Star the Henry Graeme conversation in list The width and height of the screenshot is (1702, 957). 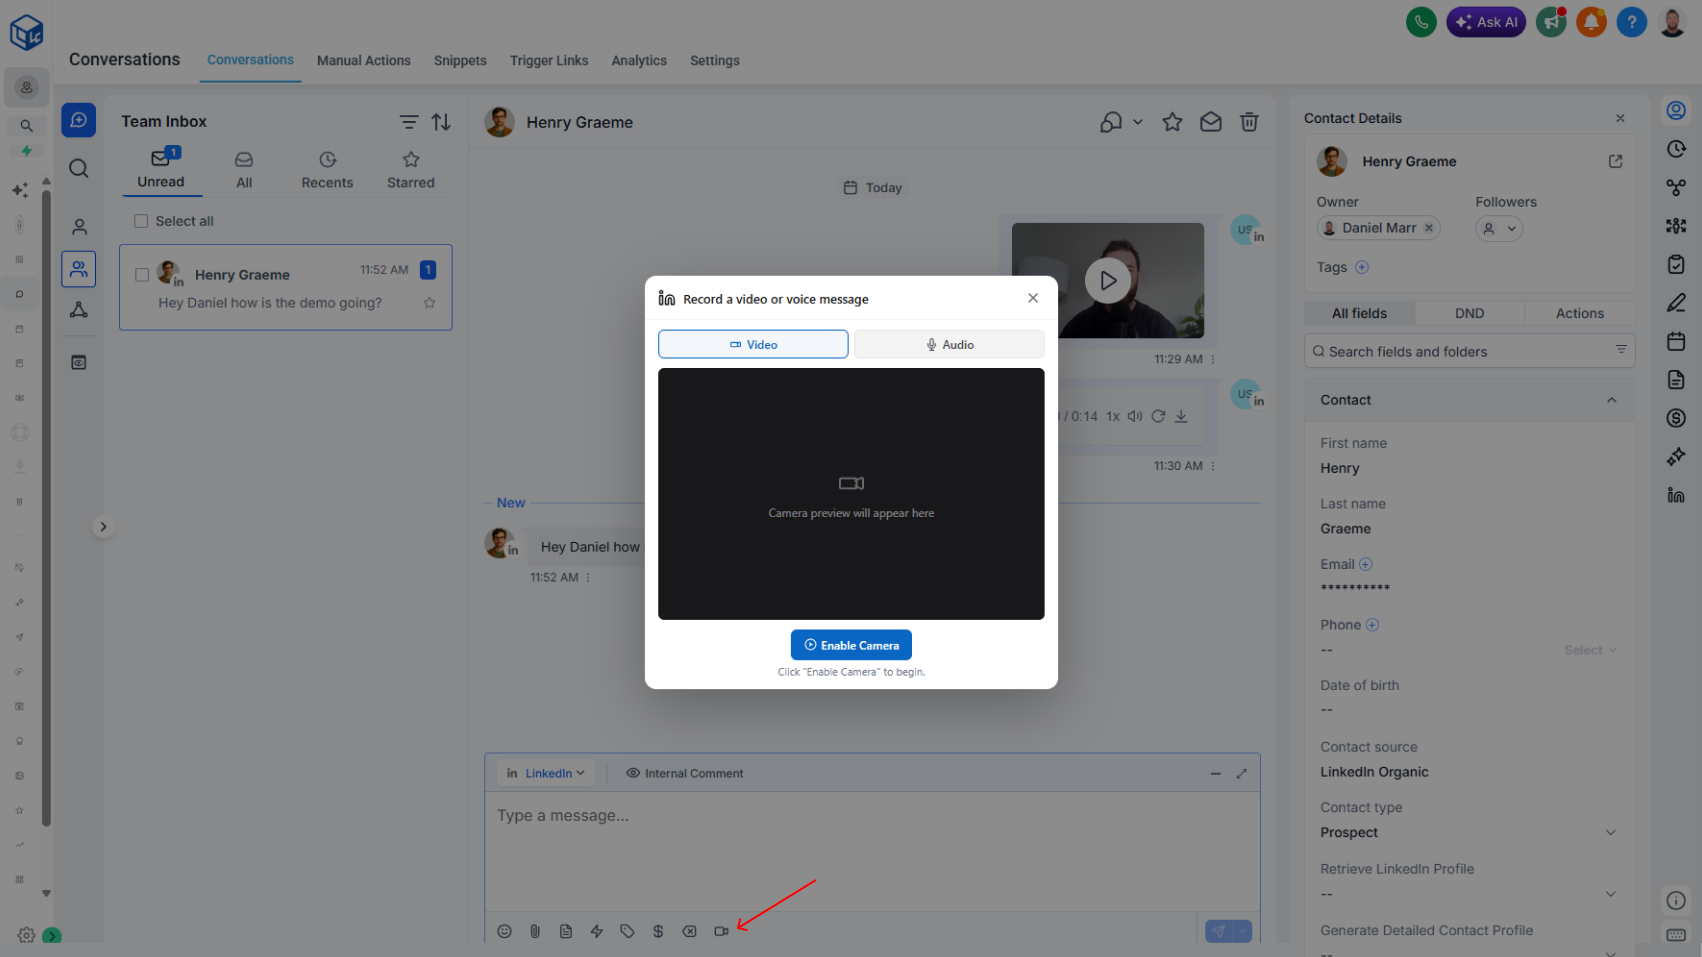pos(429,303)
